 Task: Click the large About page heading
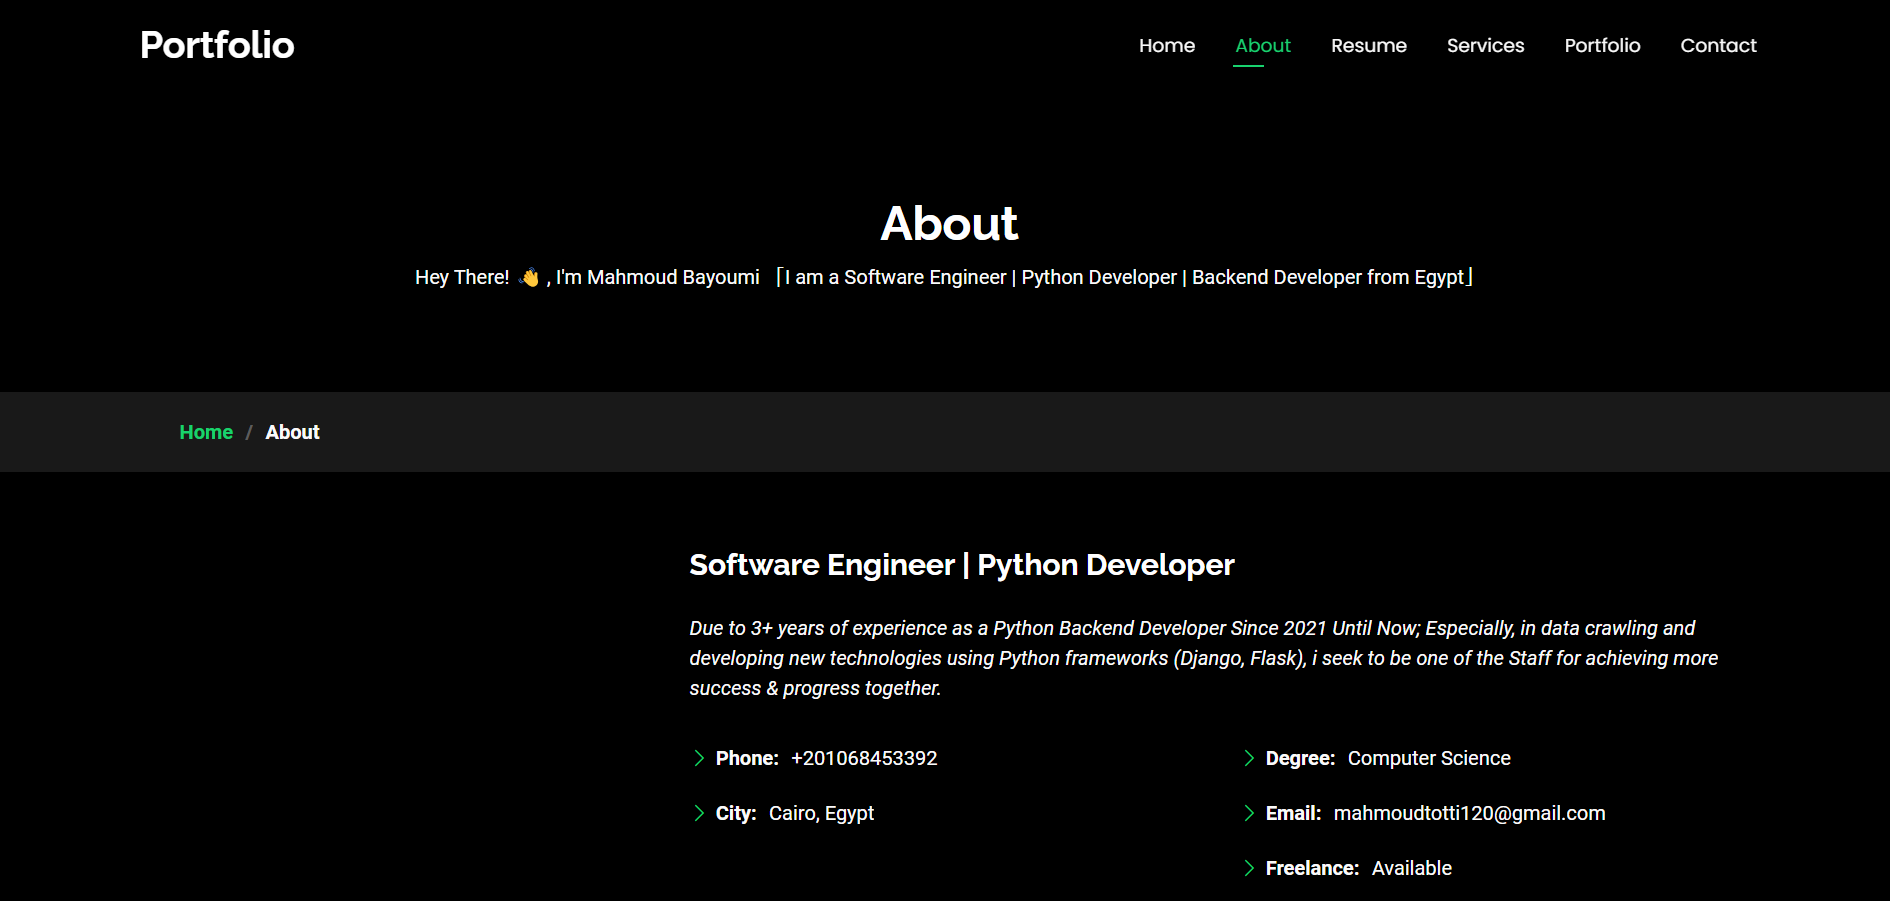pos(949,223)
